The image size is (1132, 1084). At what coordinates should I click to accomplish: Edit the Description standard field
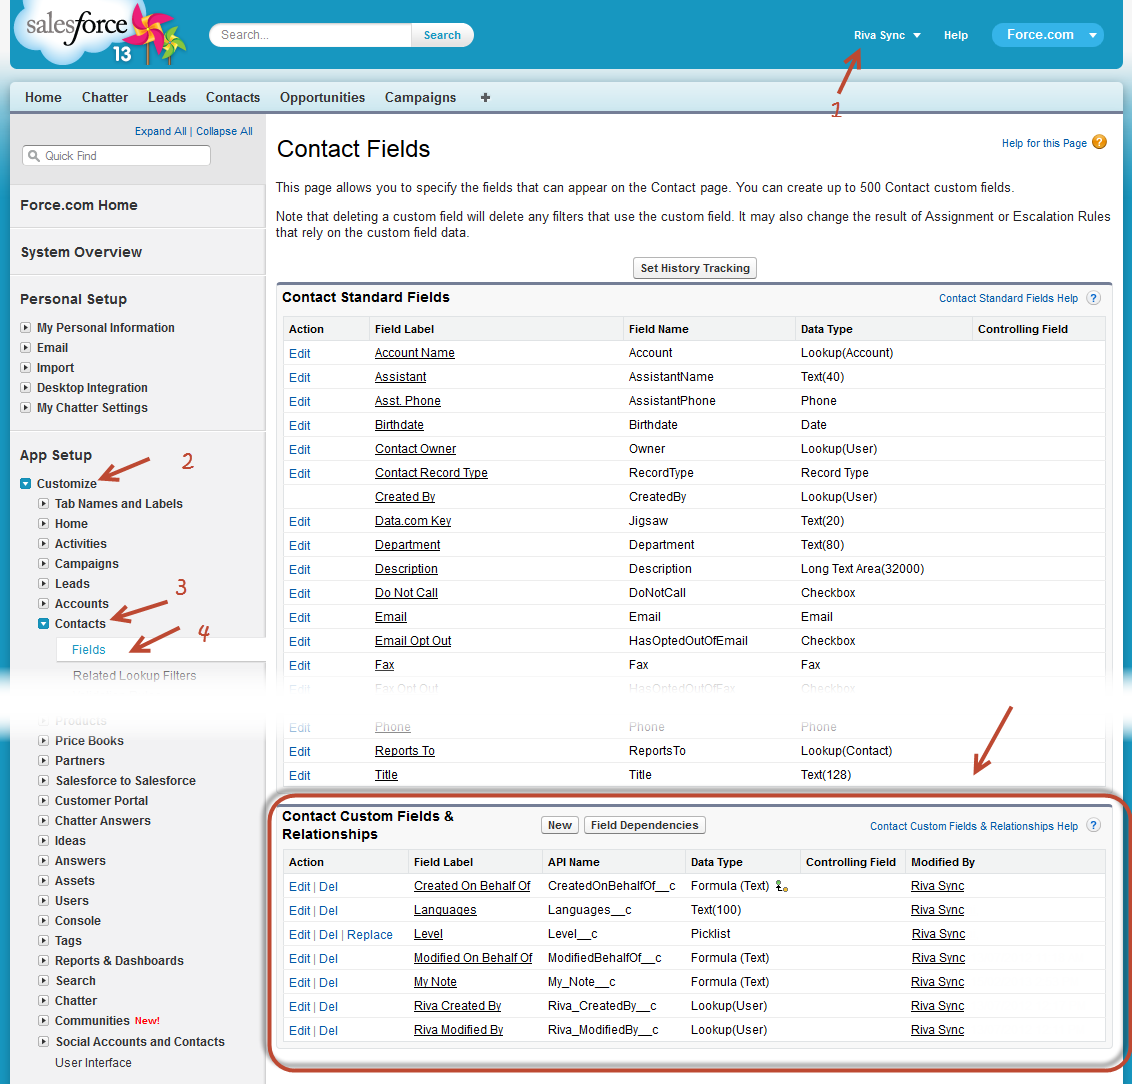[300, 569]
